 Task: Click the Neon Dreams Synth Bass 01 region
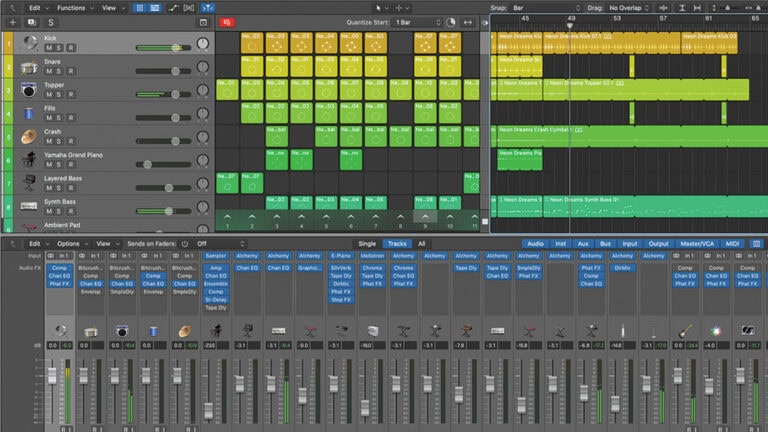(656, 206)
